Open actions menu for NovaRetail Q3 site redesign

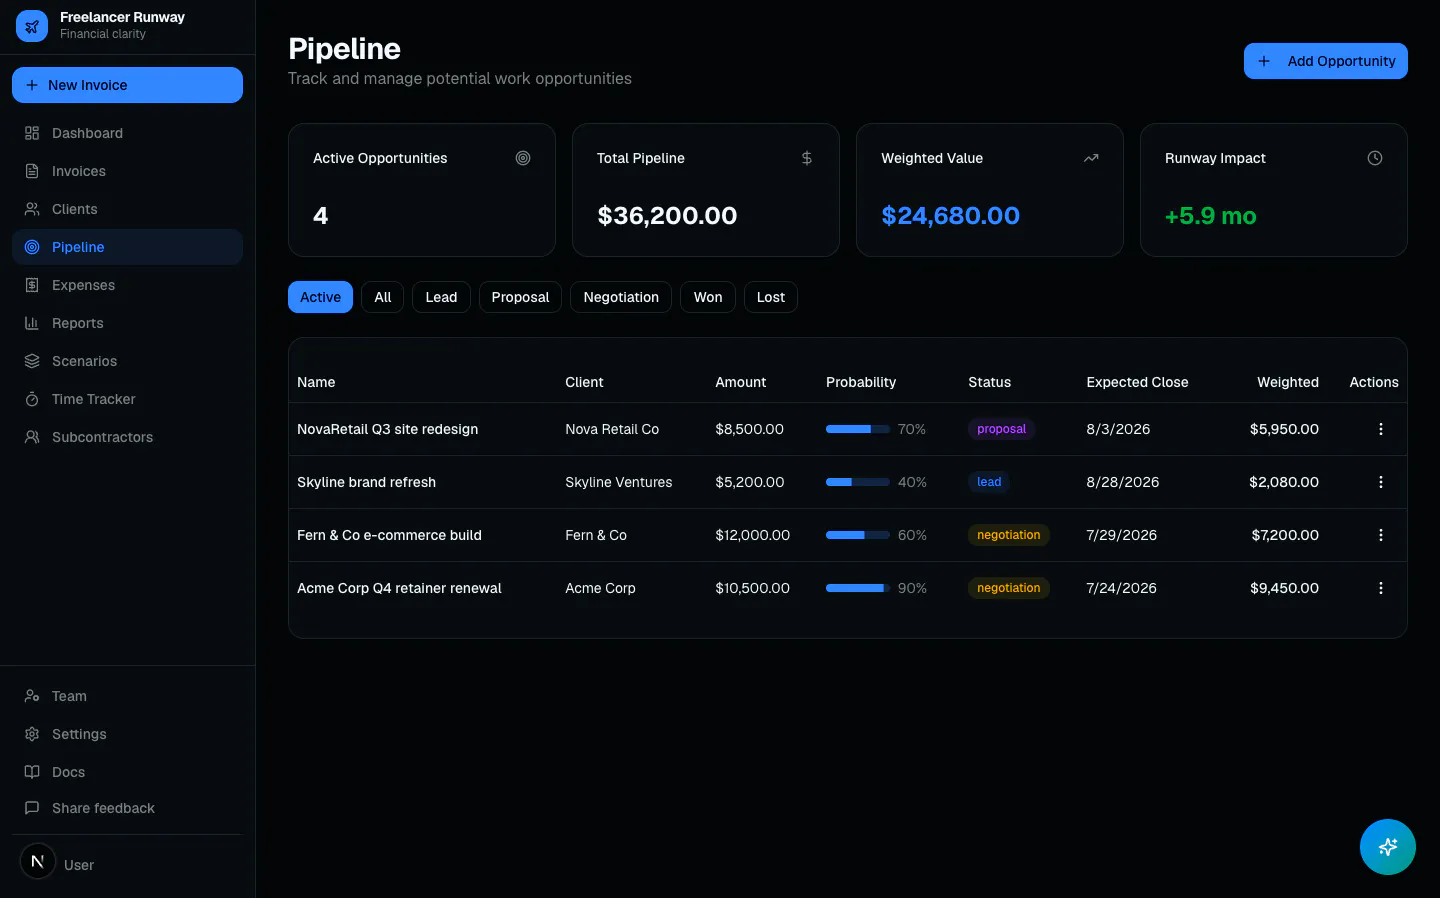click(x=1381, y=429)
